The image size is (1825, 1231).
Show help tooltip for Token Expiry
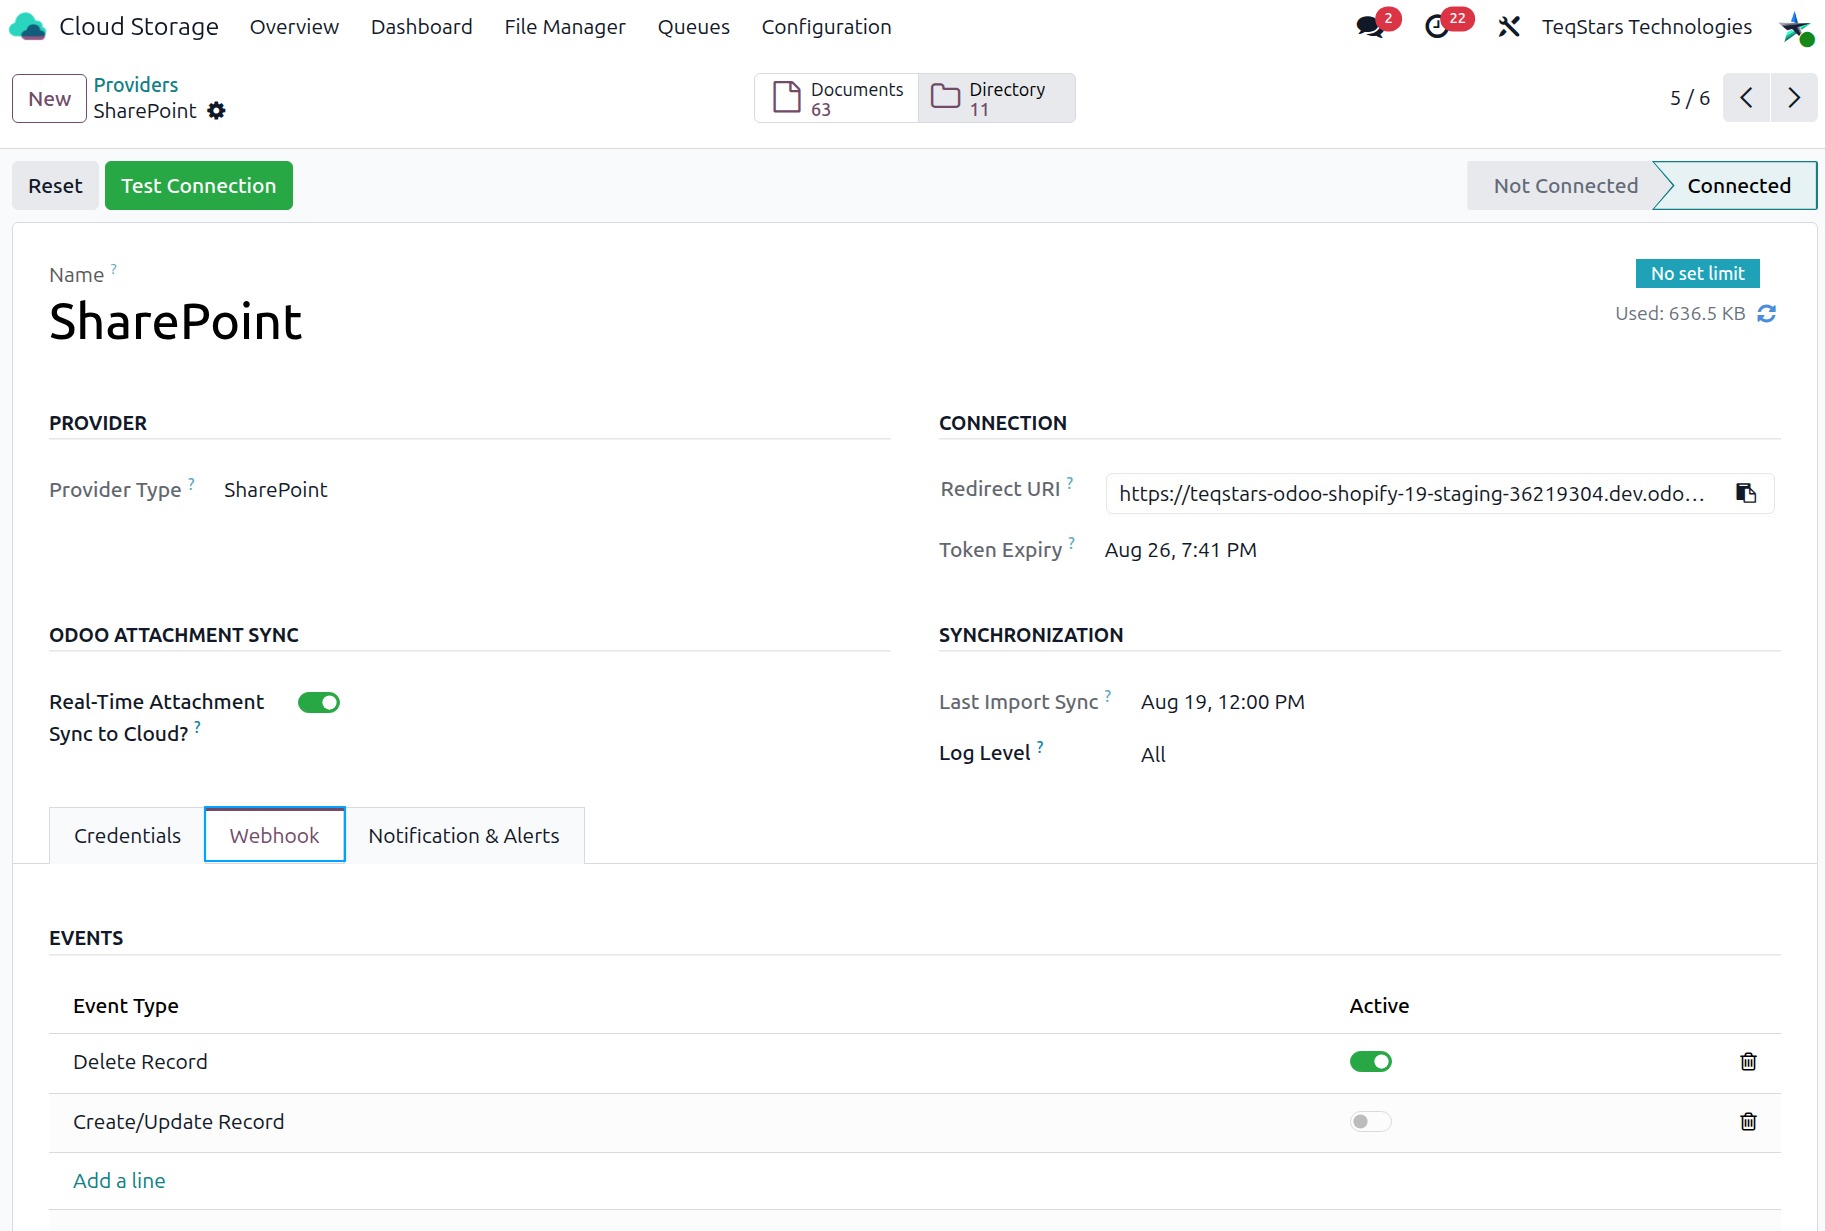[1072, 543]
